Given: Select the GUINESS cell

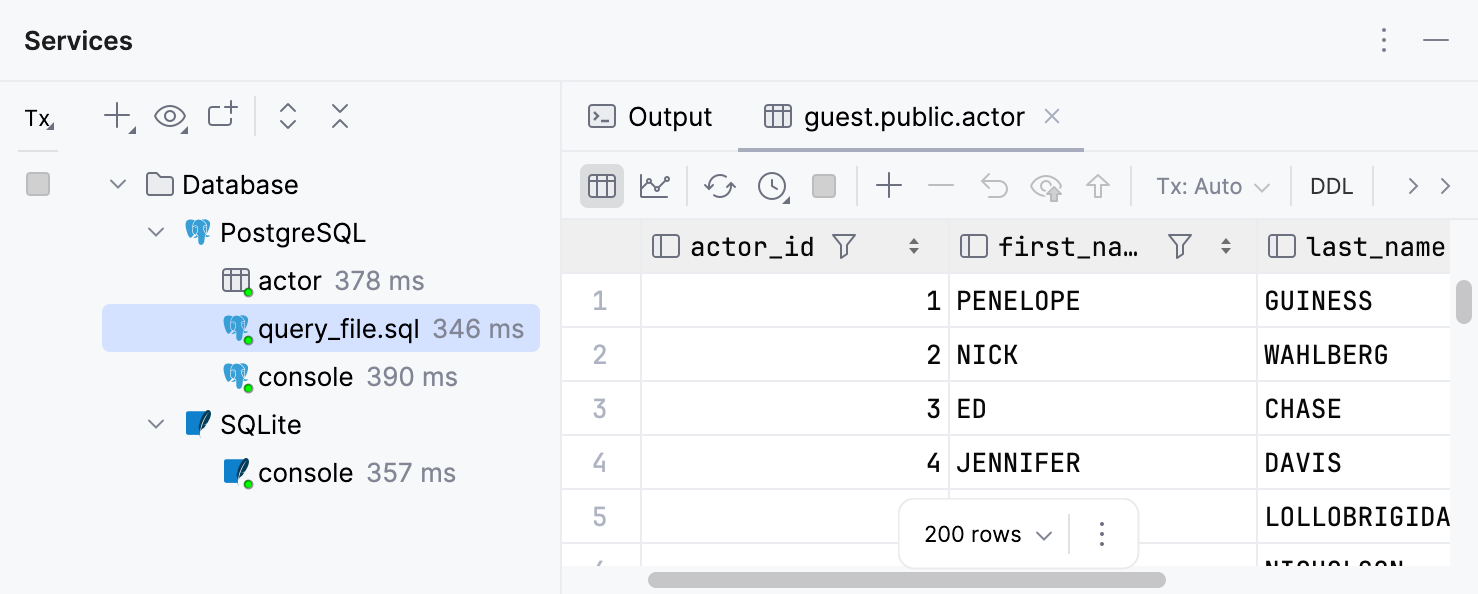Looking at the screenshot, I should point(1354,301).
